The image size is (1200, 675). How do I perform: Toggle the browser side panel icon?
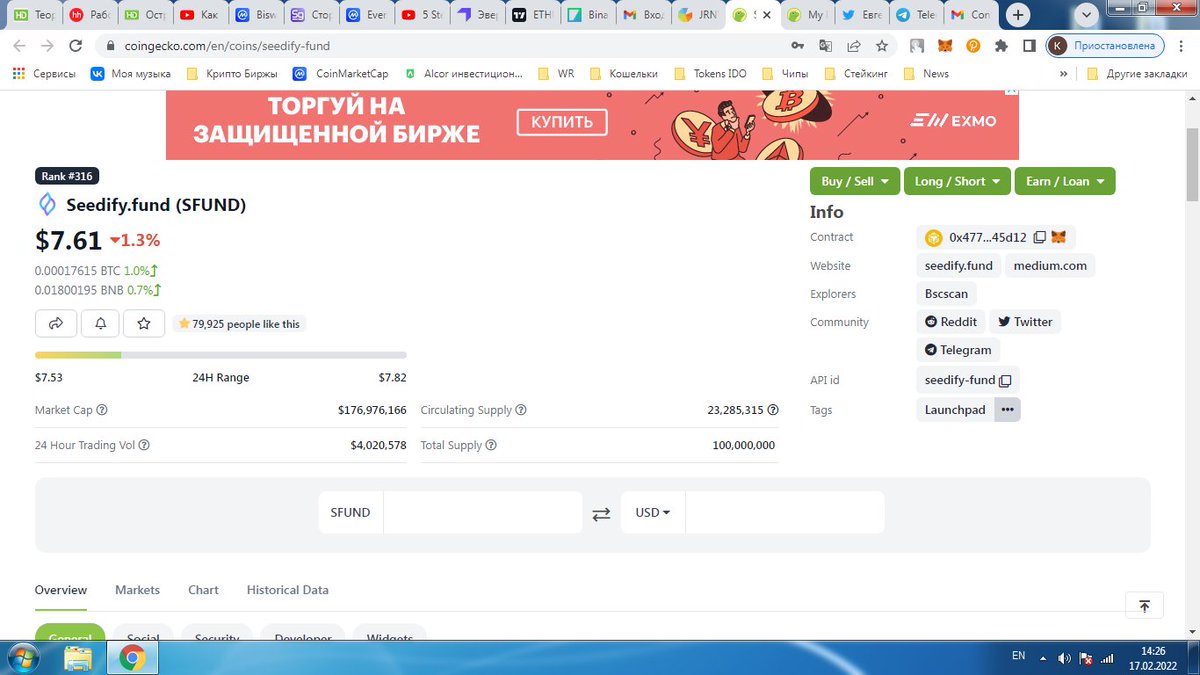[1029, 46]
